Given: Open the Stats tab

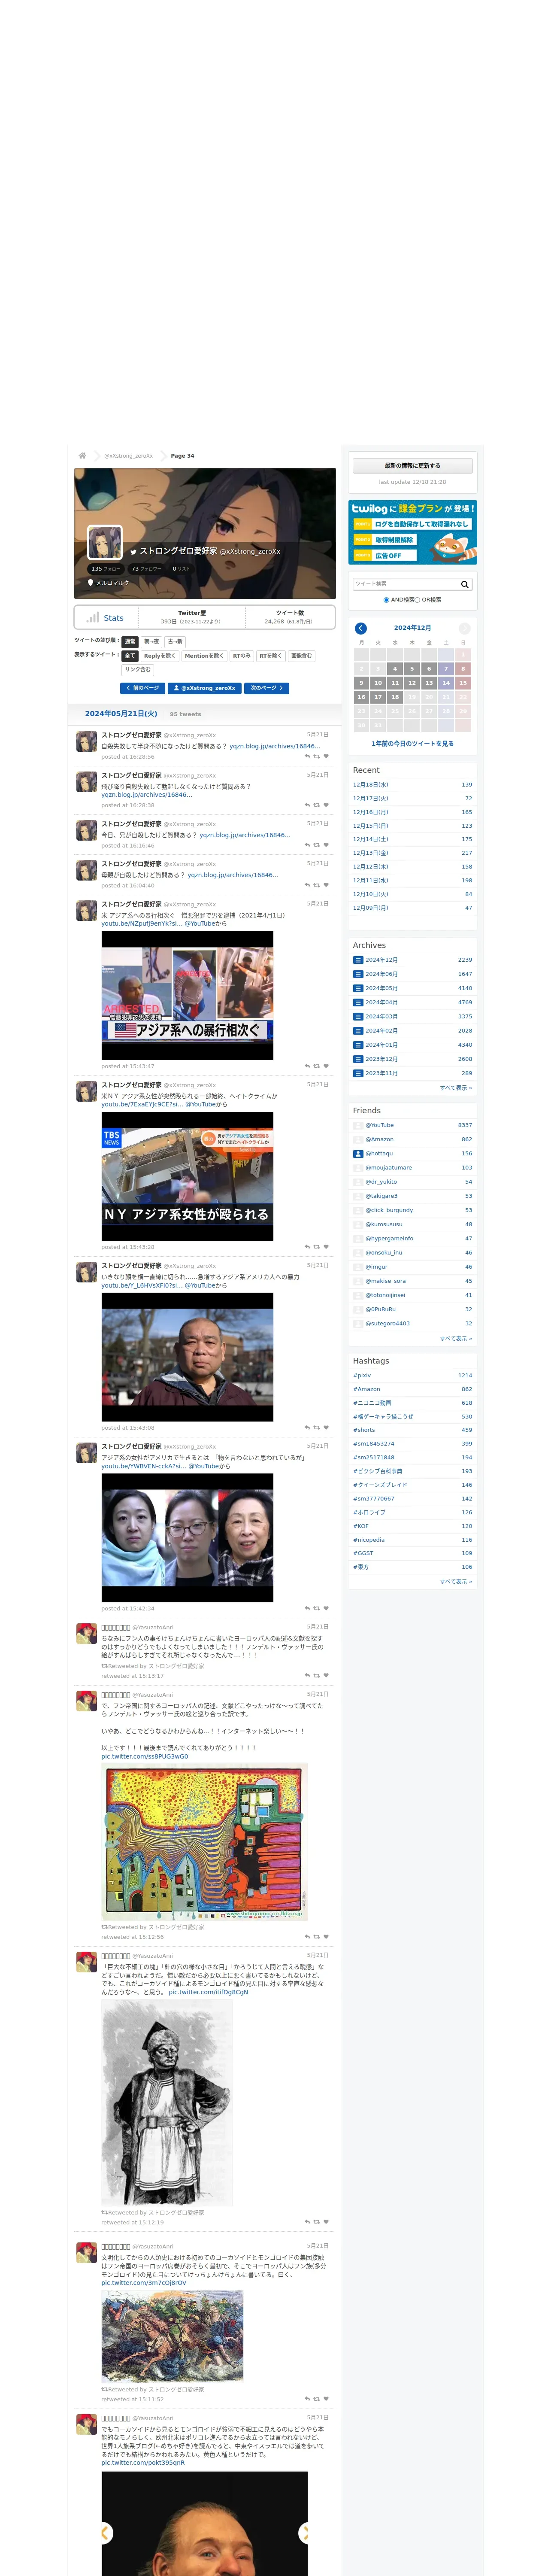Looking at the screenshot, I should [105, 618].
